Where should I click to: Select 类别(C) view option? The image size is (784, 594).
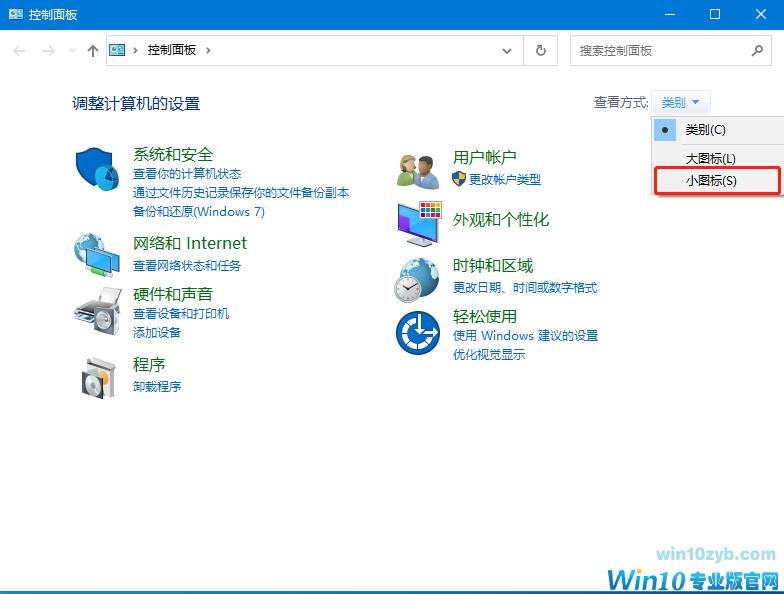click(x=718, y=130)
